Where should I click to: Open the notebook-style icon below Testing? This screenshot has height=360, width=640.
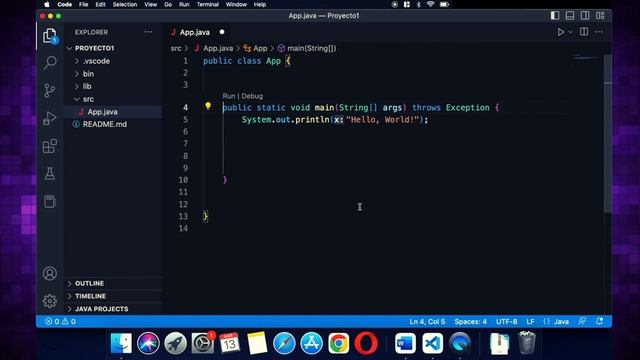pyautogui.click(x=50, y=201)
